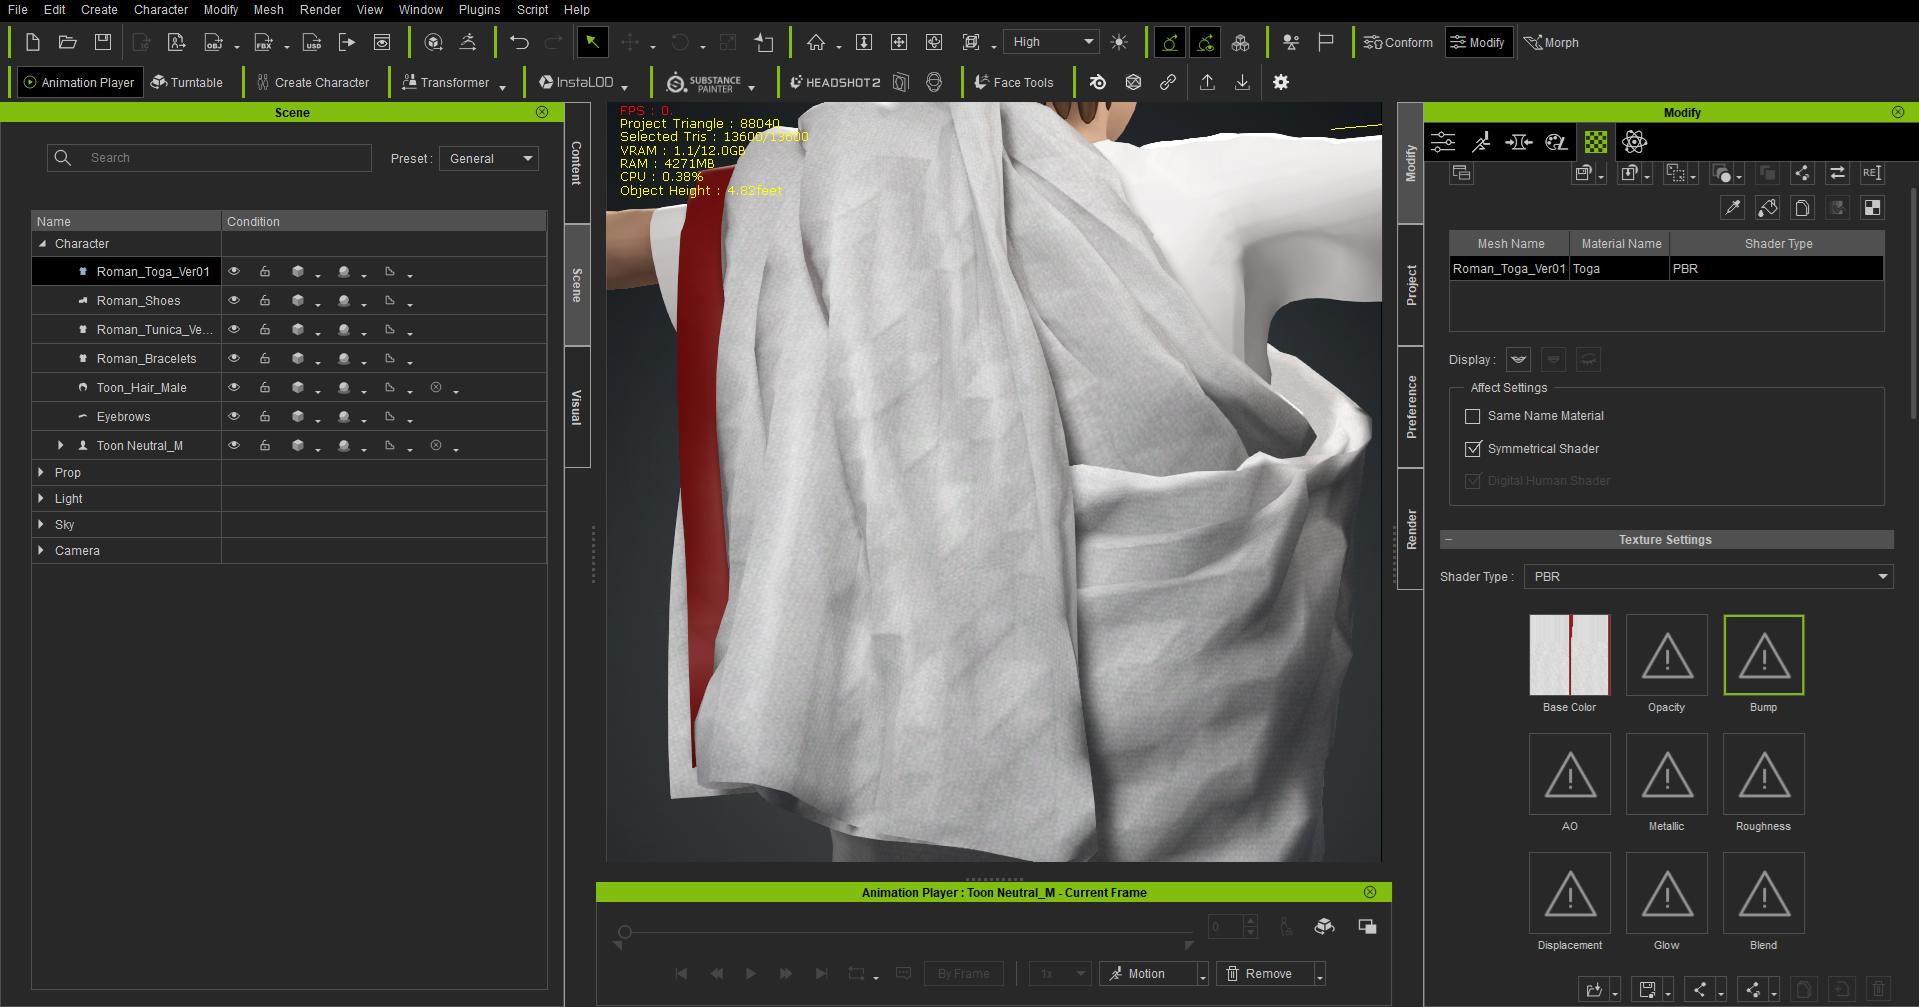Click the New Project file icon
The width and height of the screenshot is (1919, 1007).
(x=32, y=42)
